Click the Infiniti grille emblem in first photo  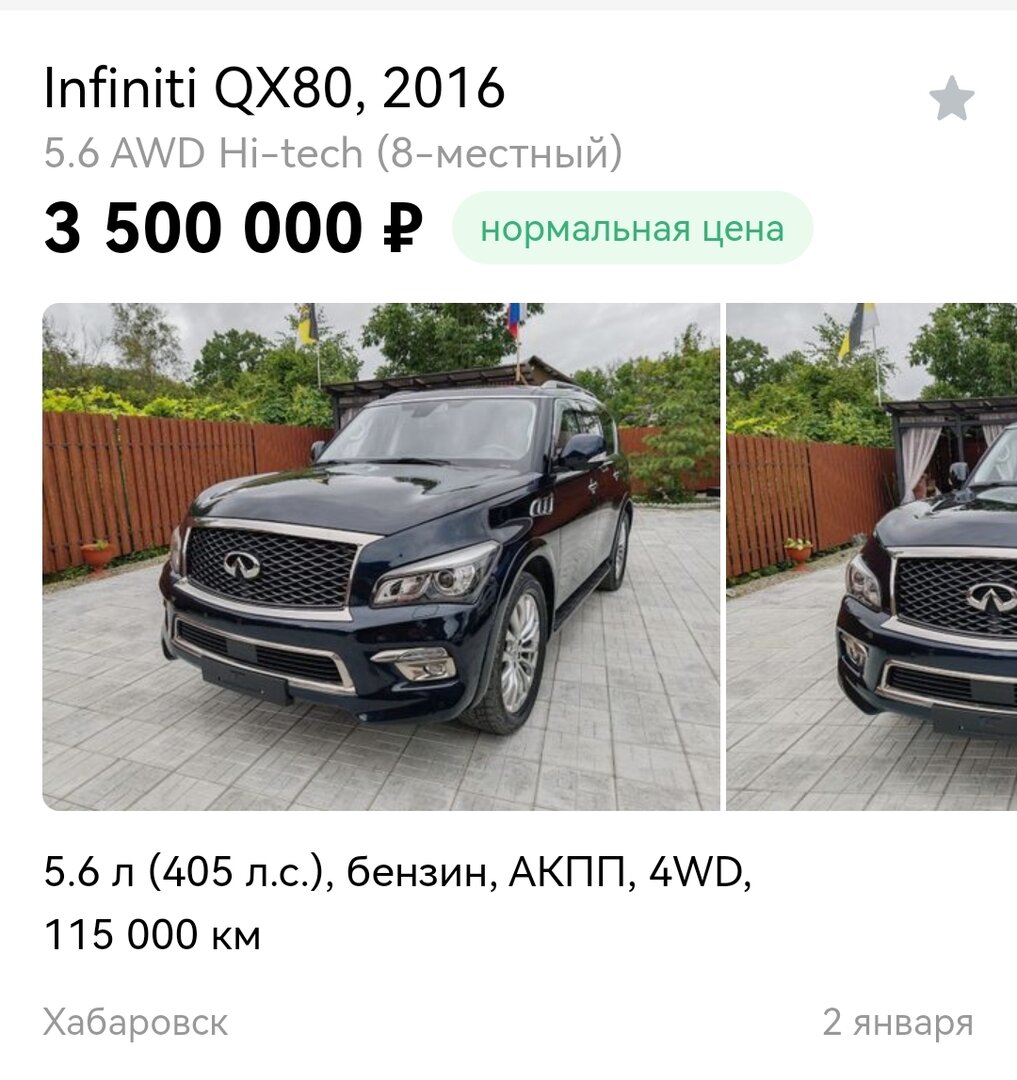[242, 564]
